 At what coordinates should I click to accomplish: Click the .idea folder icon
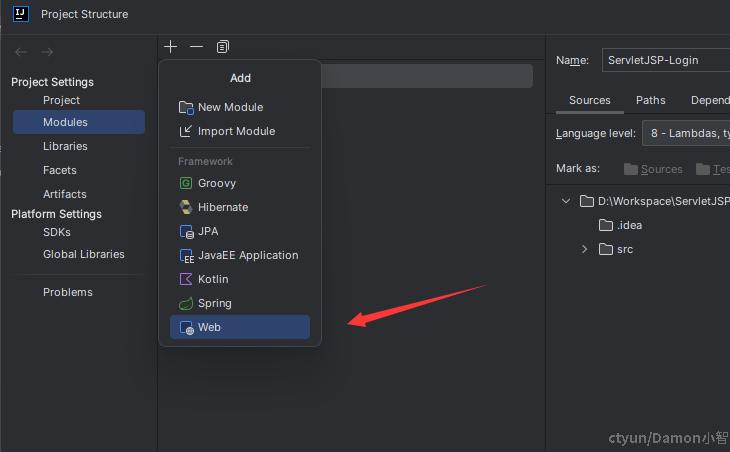click(x=606, y=225)
